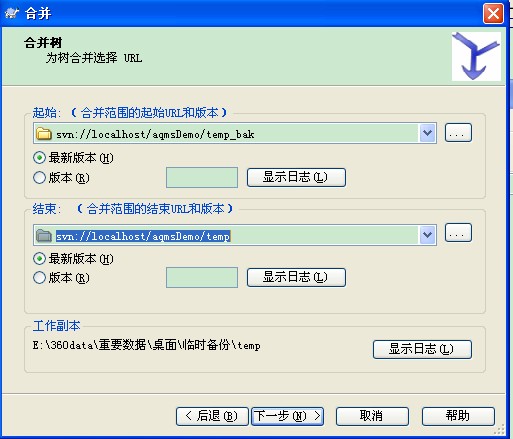This screenshot has height=439, width=513.
Task: Click the start revision number input field
Action: click(x=202, y=178)
